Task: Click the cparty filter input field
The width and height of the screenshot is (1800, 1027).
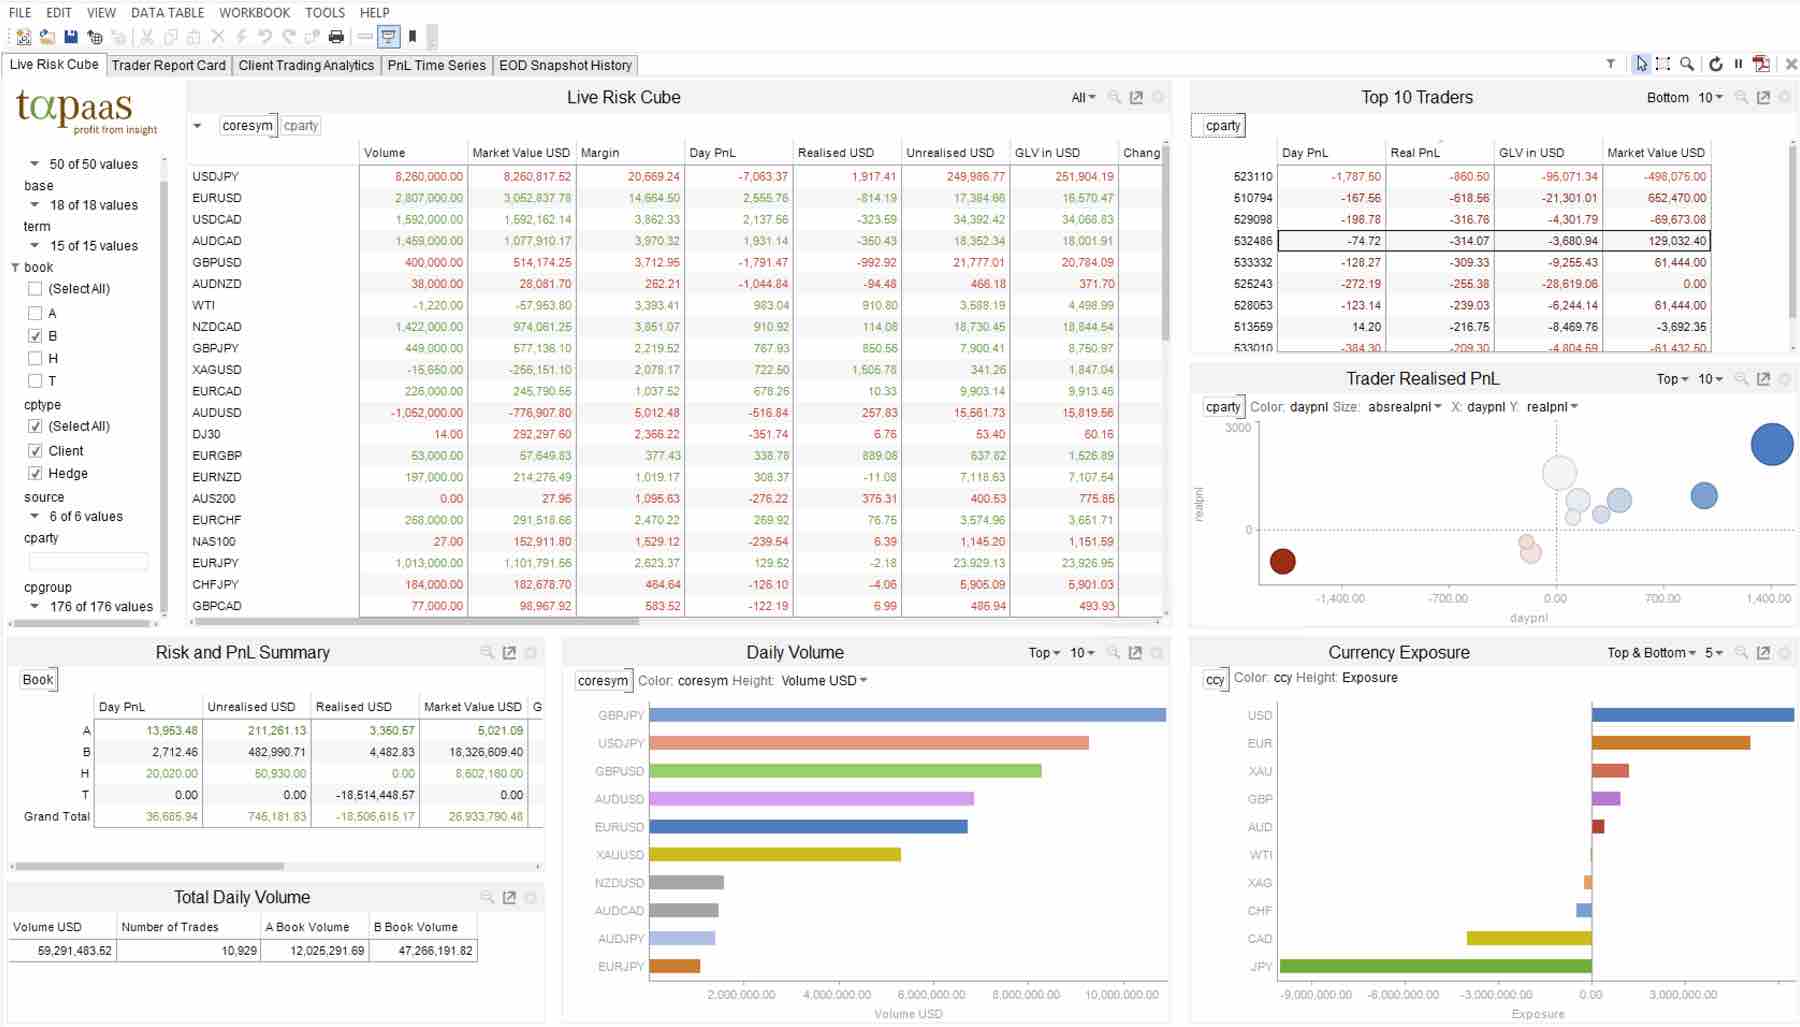Action: point(88,561)
